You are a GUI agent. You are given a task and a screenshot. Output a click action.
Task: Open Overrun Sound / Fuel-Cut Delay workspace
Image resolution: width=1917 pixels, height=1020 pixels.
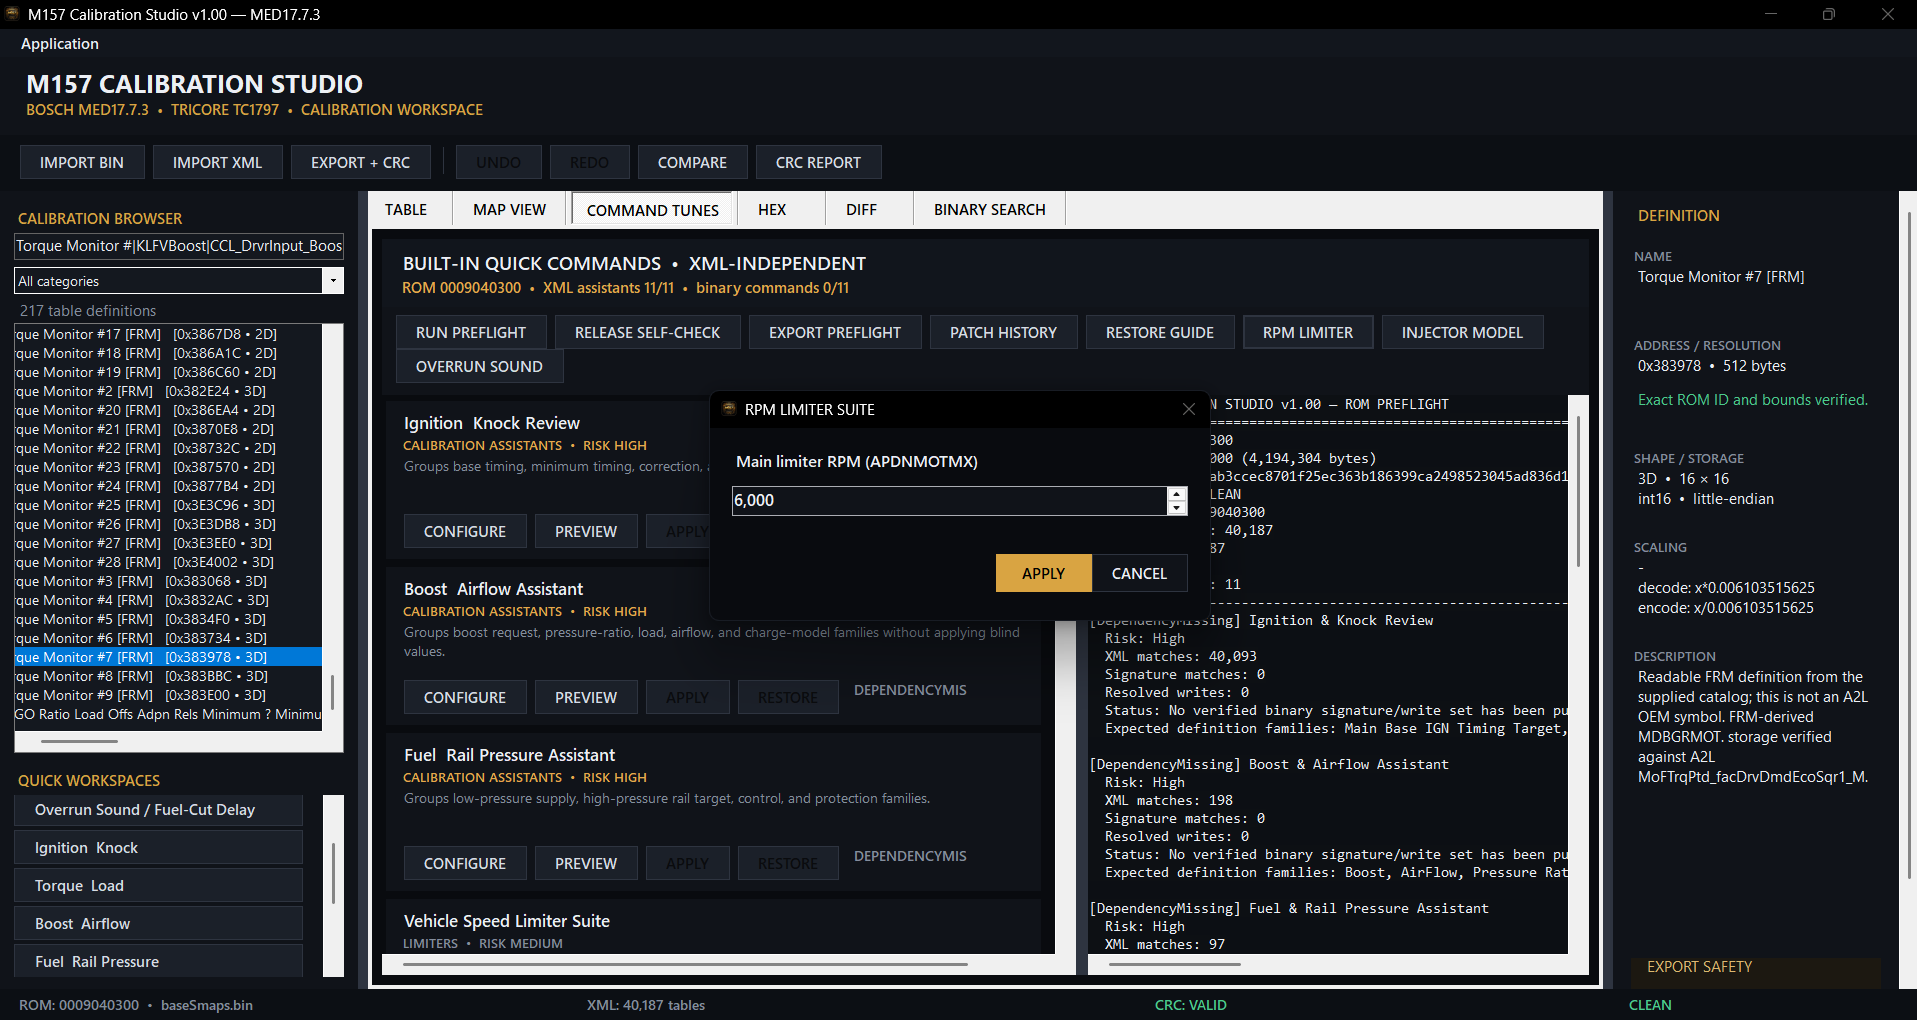[159, 810]
